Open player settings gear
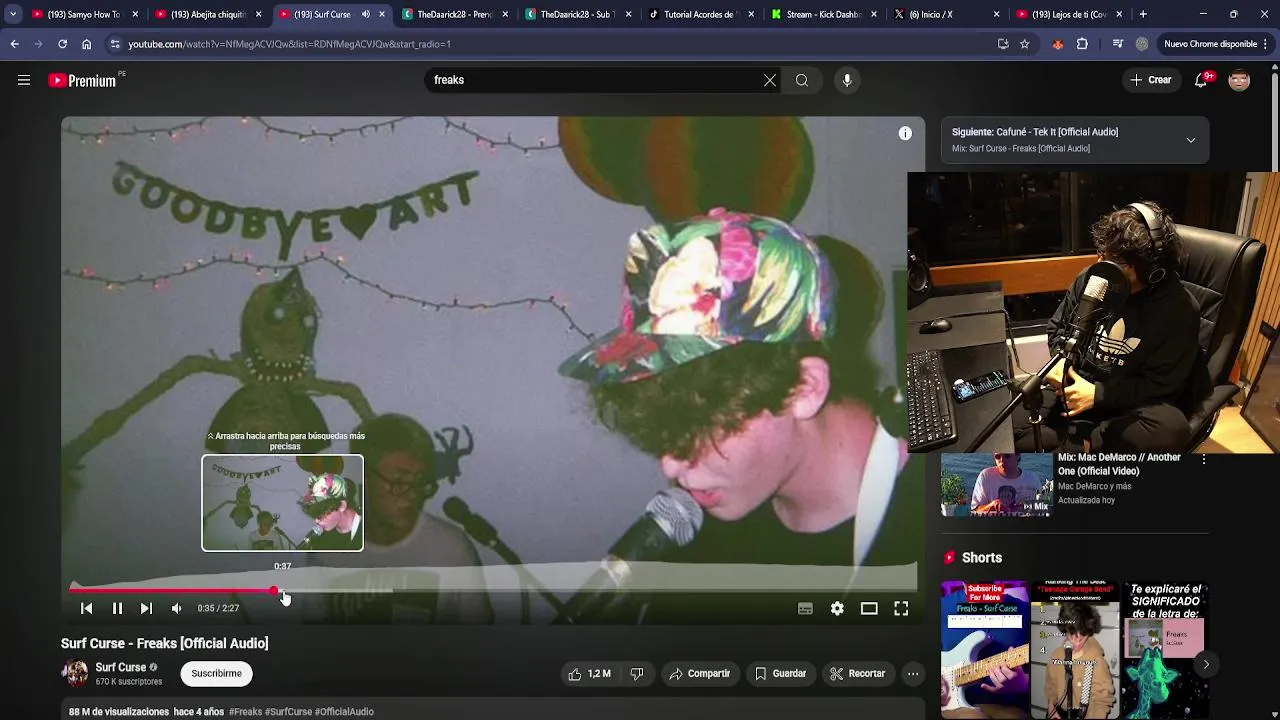The width and height of the screenshot is (1280, 720). (837, 608)
